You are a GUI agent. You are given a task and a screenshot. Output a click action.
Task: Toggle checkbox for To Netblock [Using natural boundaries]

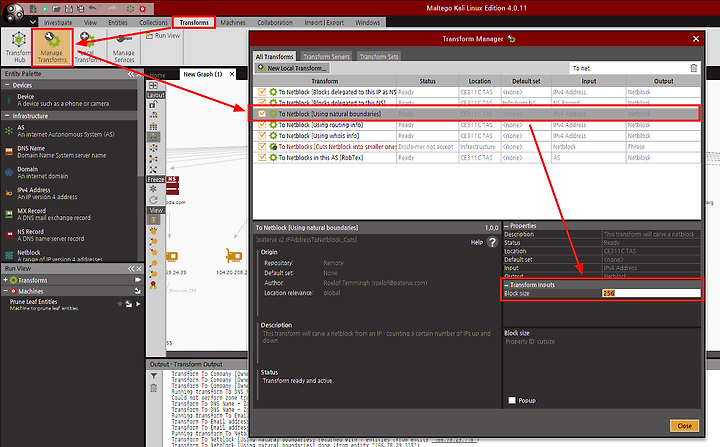(262, 113)
